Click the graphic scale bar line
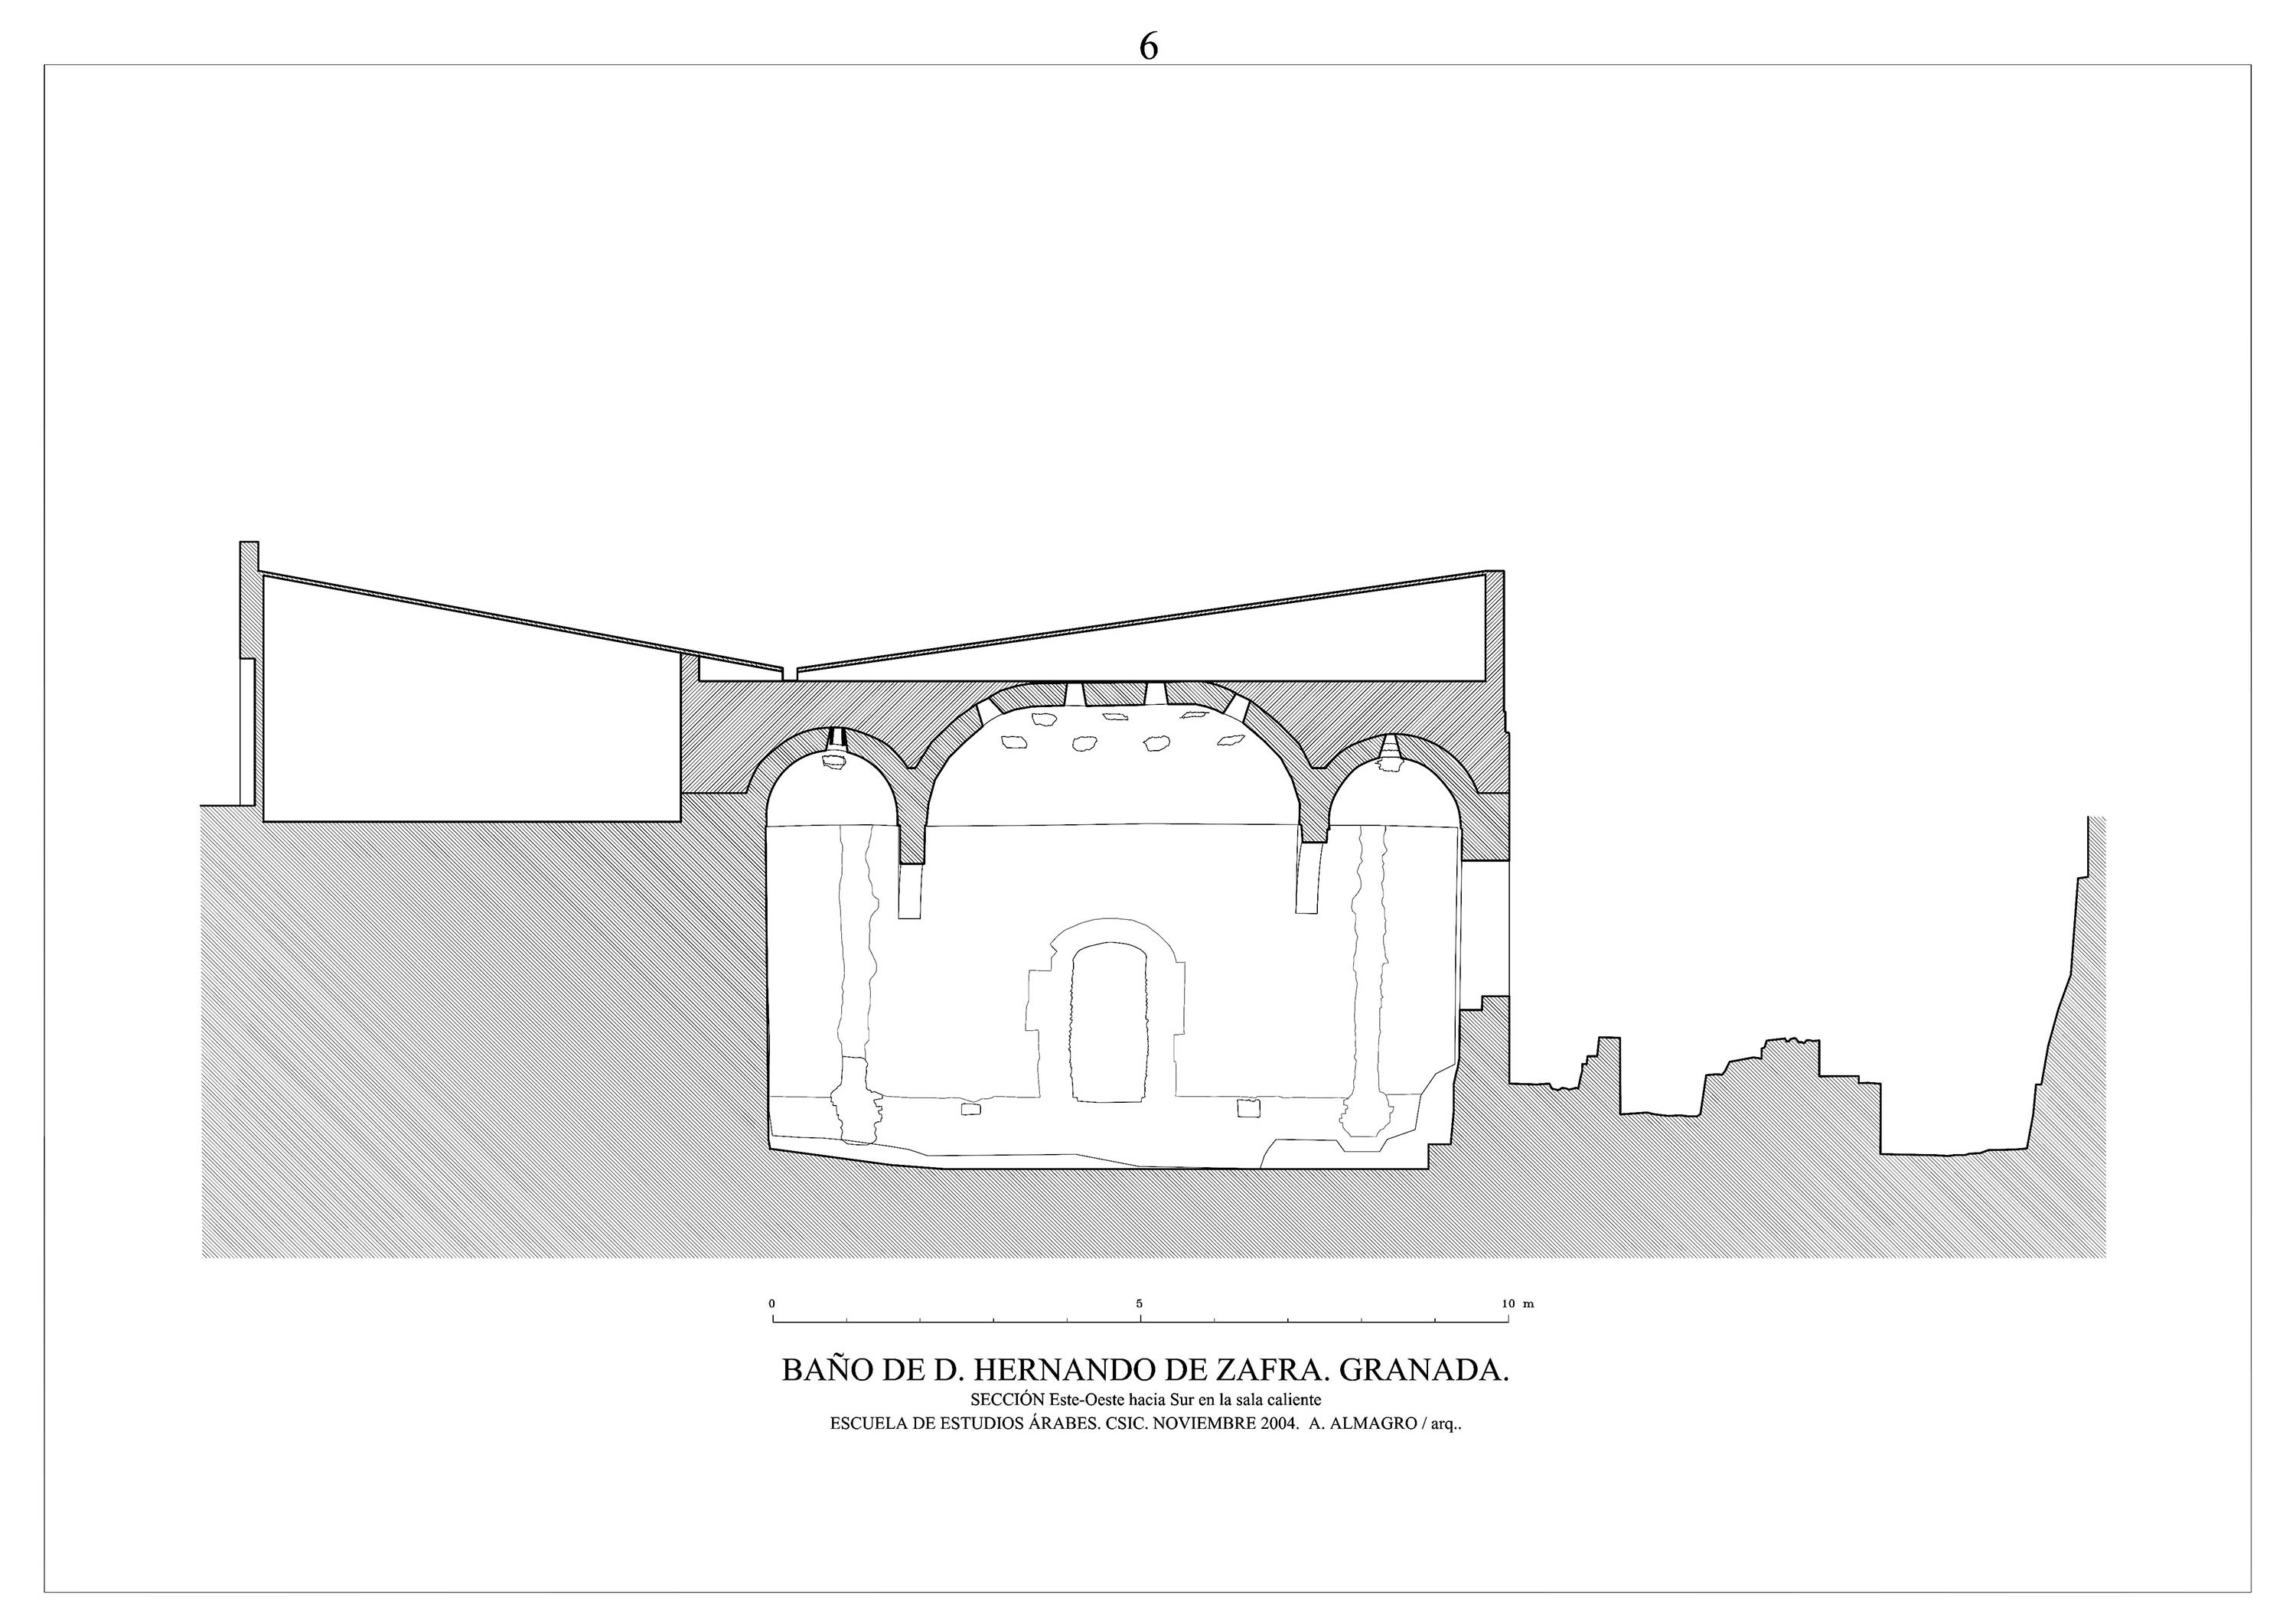Viewport: 2296px width, 1624px height. pyautogui.click(x=1140, y=1319)
